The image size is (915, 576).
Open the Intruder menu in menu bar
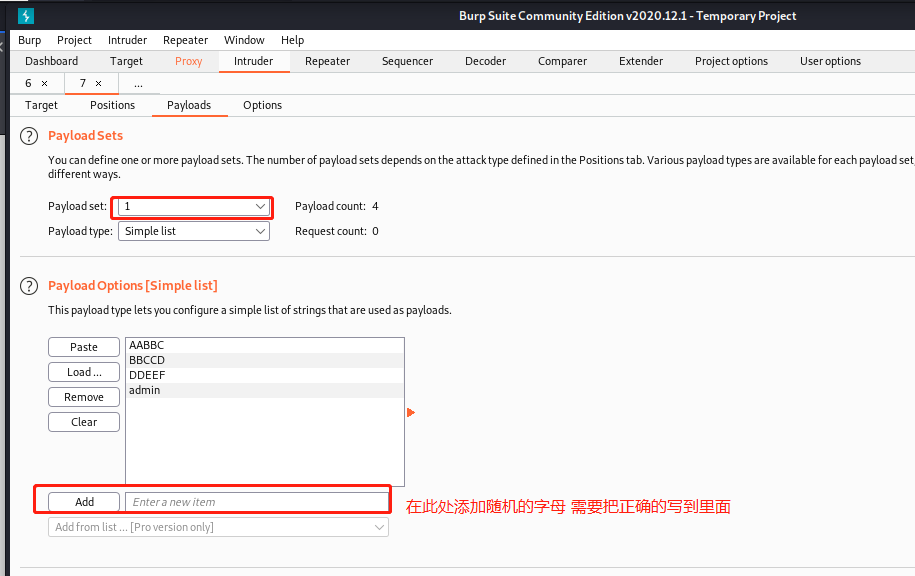click(127, 40)
